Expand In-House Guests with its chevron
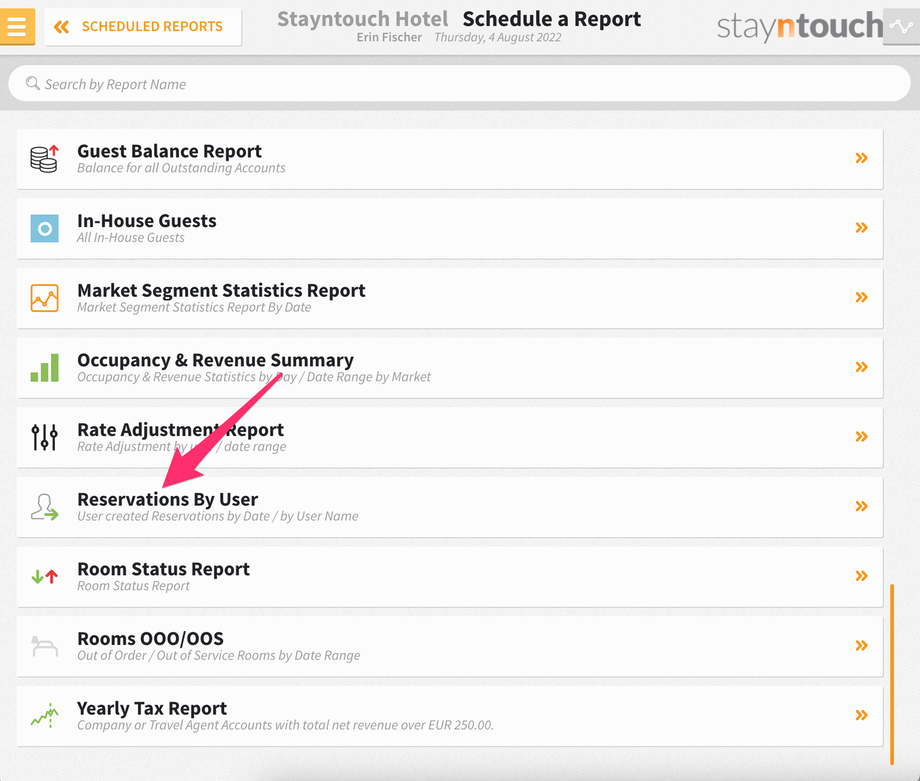This screenshot has height=781, width=920. pyautogui.click(x=861, y=228)
